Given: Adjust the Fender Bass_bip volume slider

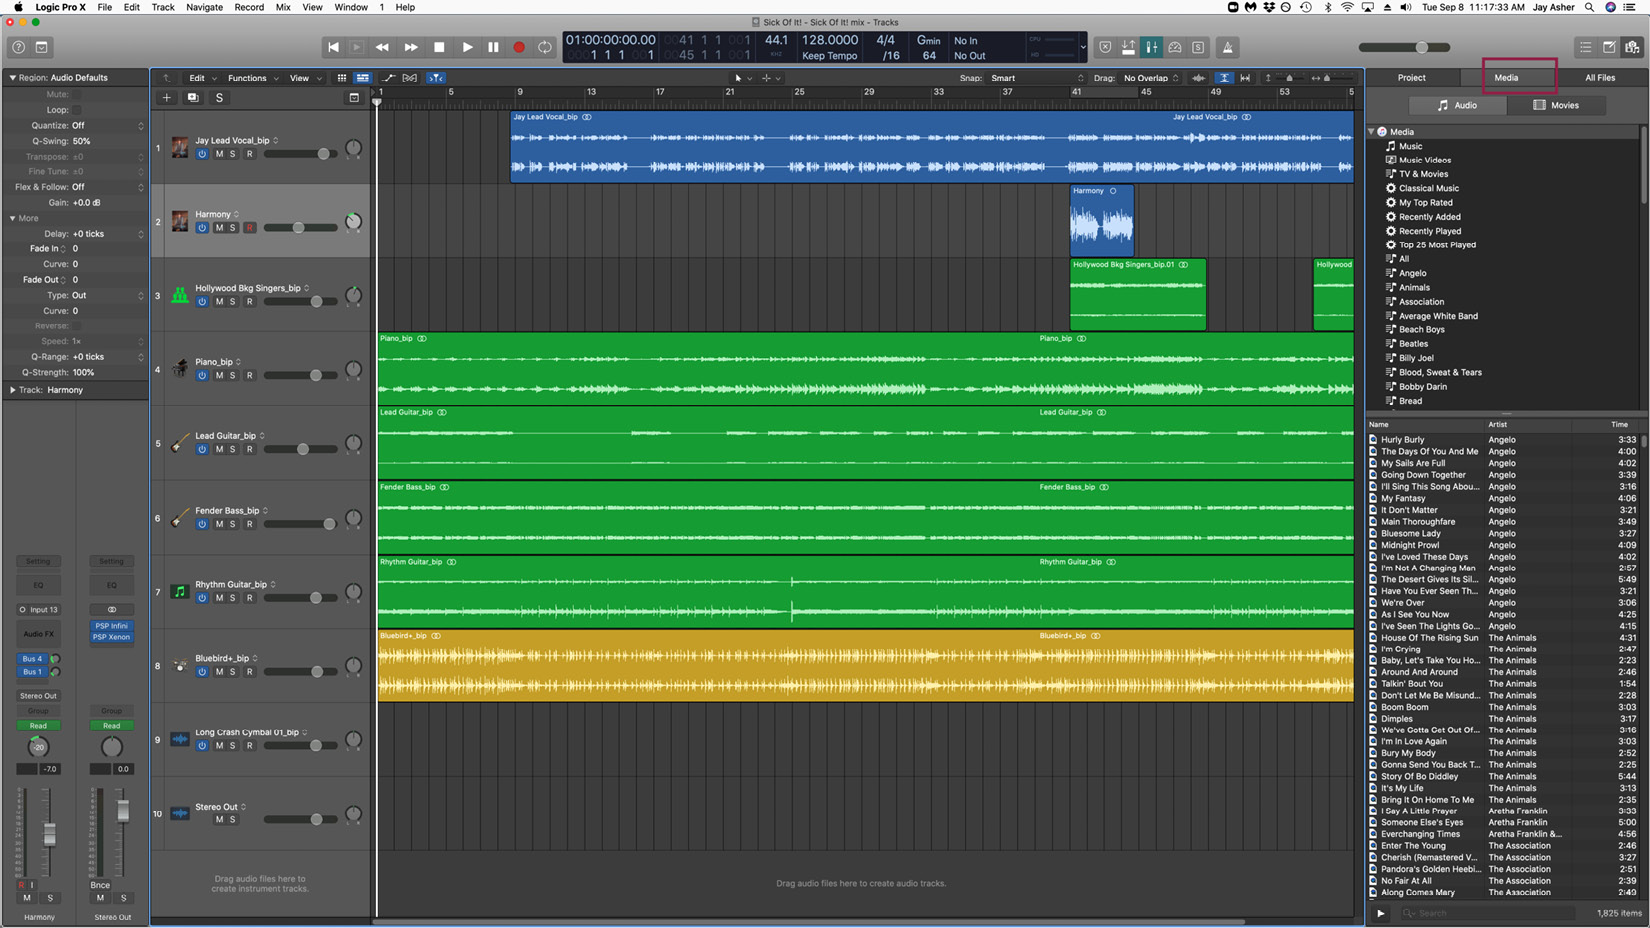Looking at the screenshot, I should click(301, 524).
